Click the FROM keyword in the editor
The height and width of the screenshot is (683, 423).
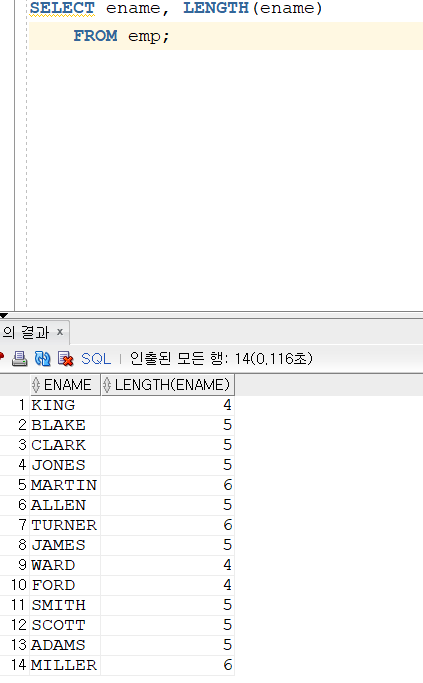point(95,36)
